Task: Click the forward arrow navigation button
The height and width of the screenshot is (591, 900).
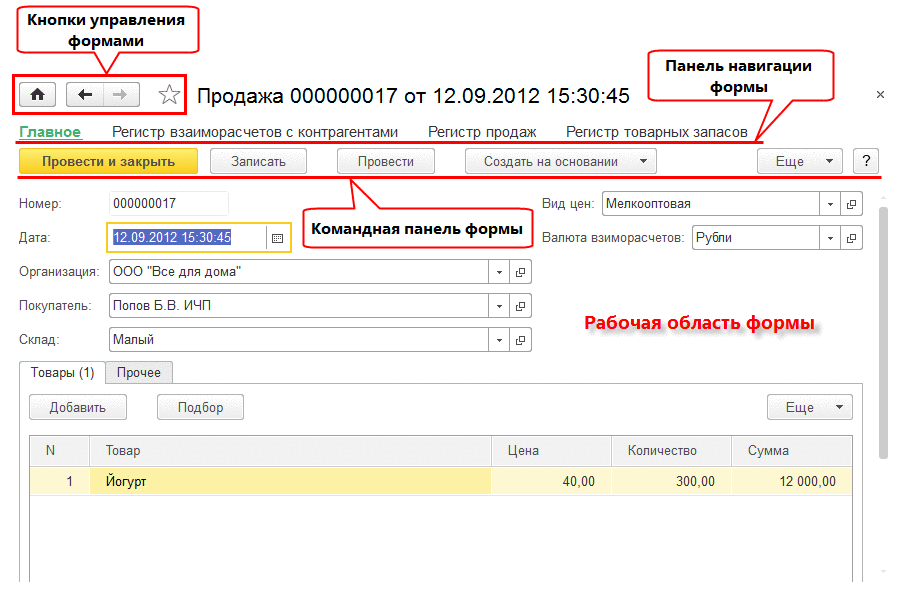Action: [x=121, y=95]
